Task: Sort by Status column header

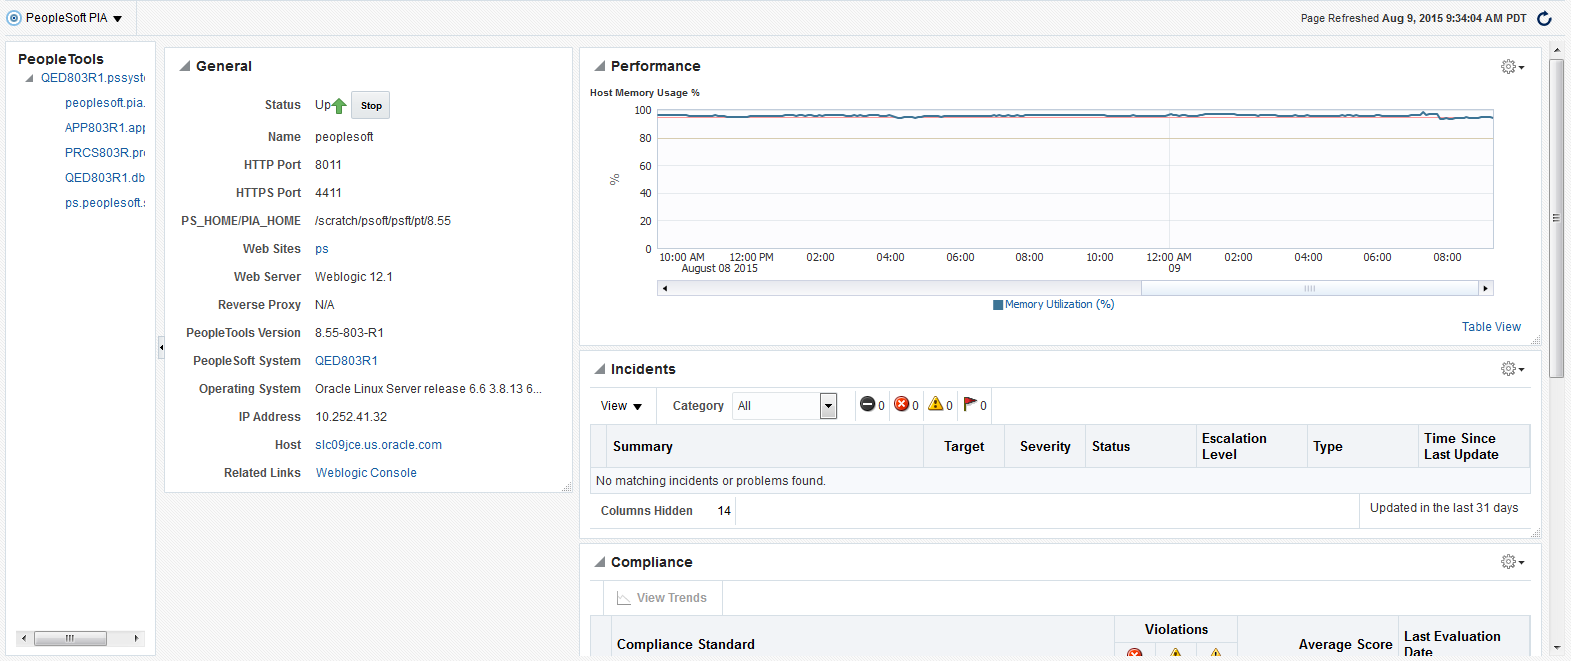Action: [x=1141, y=446]
